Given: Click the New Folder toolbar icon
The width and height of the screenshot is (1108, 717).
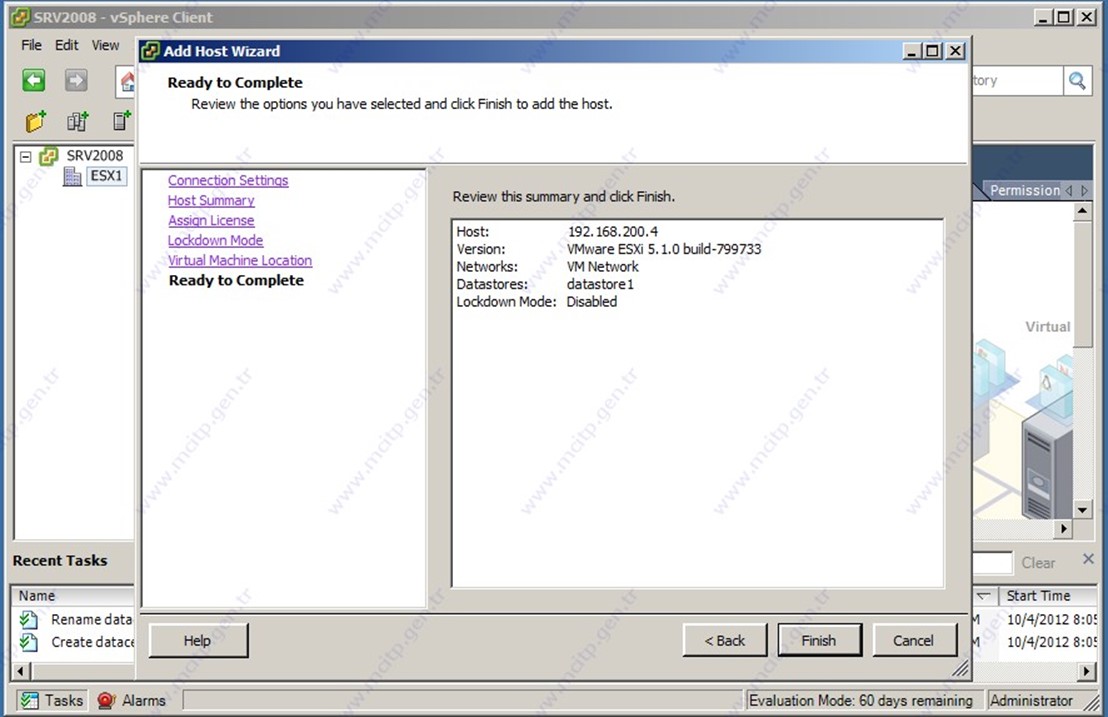Looking at the screenshot, I should coord(36,122).
